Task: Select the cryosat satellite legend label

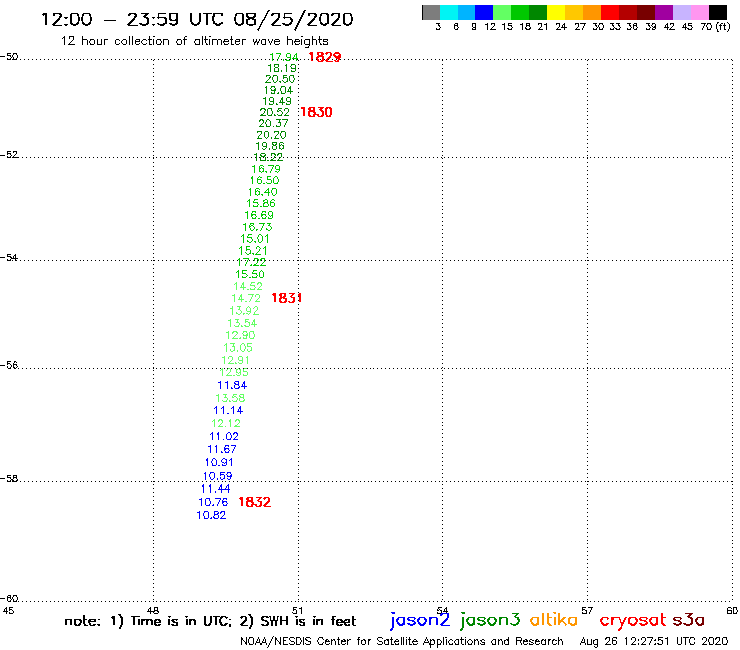Action: pyautogui.click(x=632, y=620)
